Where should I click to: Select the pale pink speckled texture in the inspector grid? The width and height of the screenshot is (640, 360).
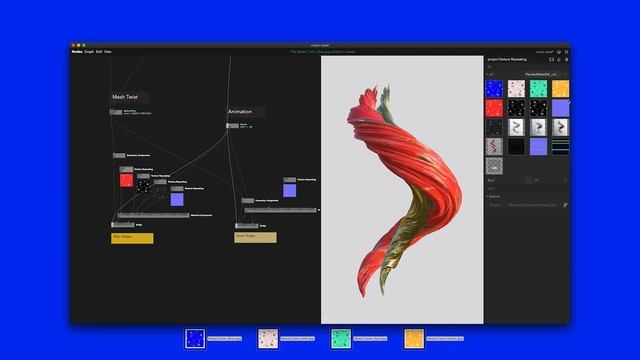516,89
